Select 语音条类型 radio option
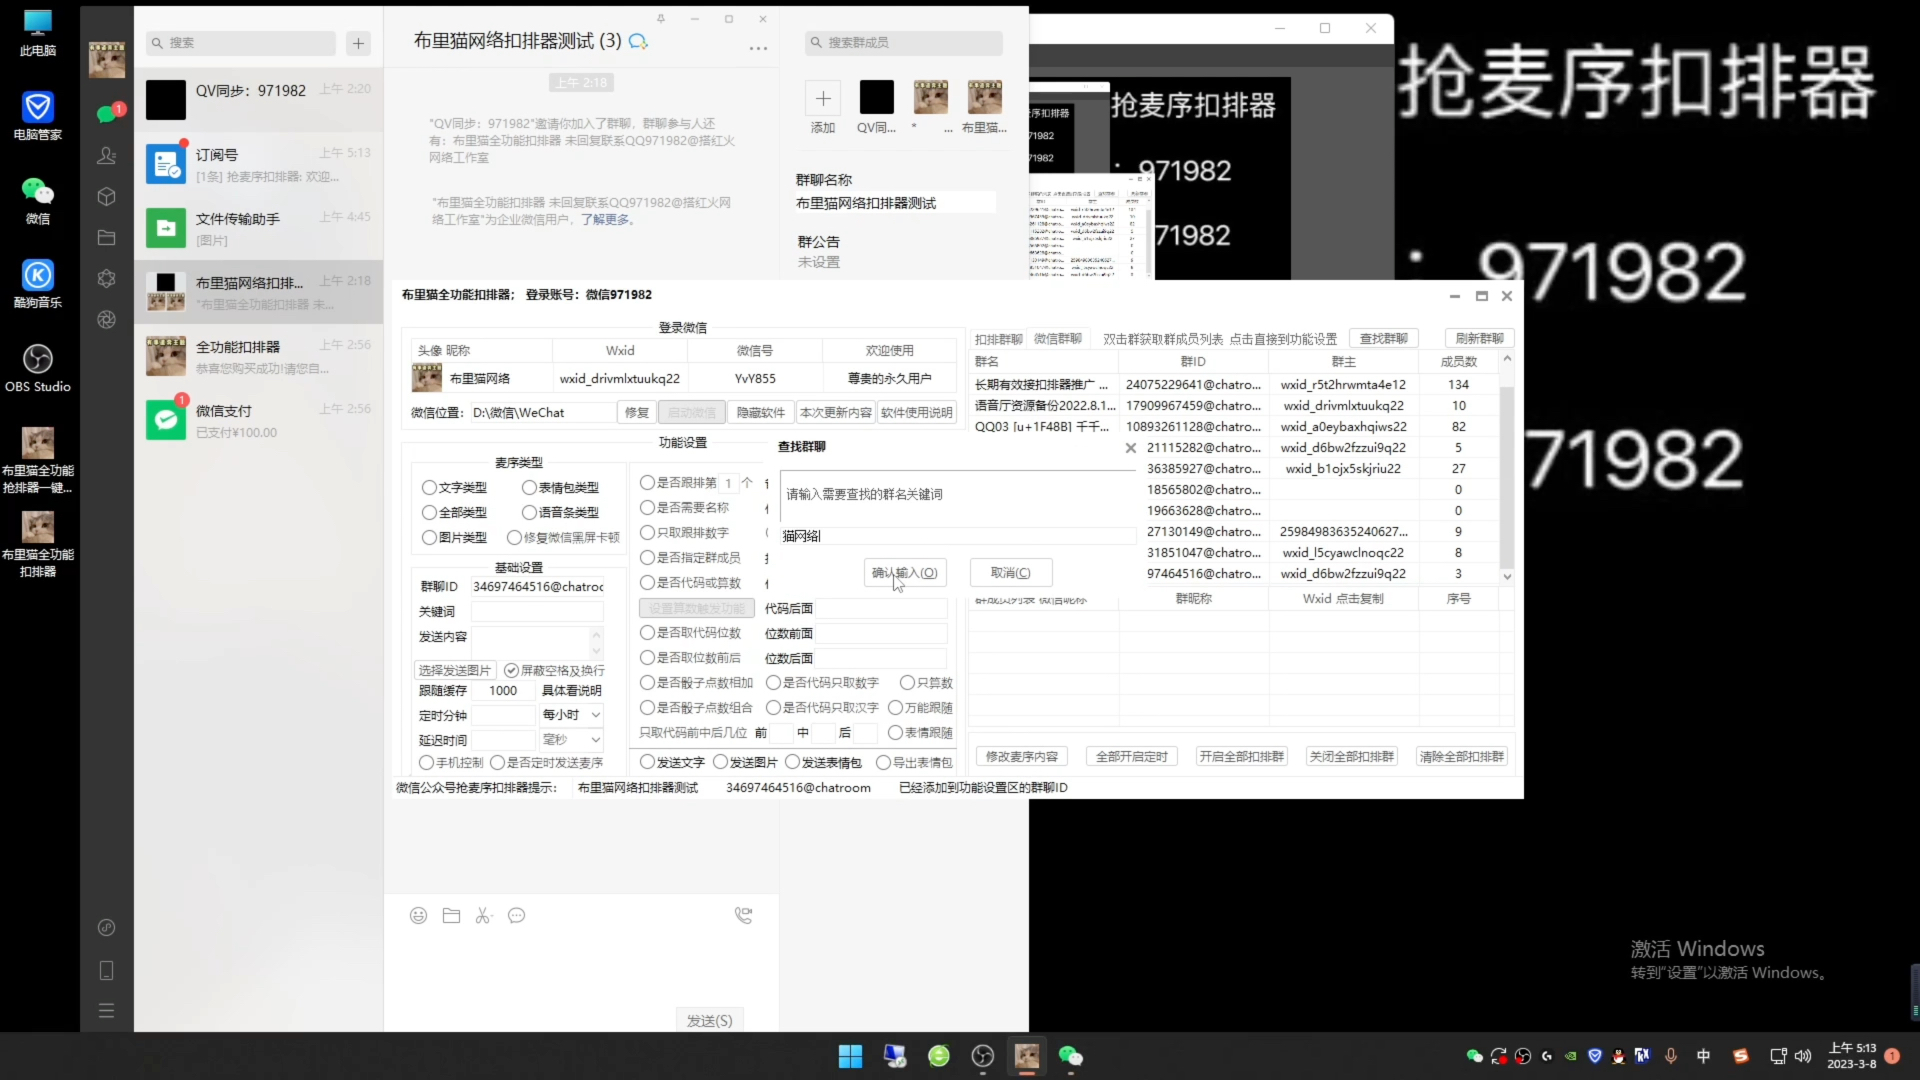 pos(560,513)
